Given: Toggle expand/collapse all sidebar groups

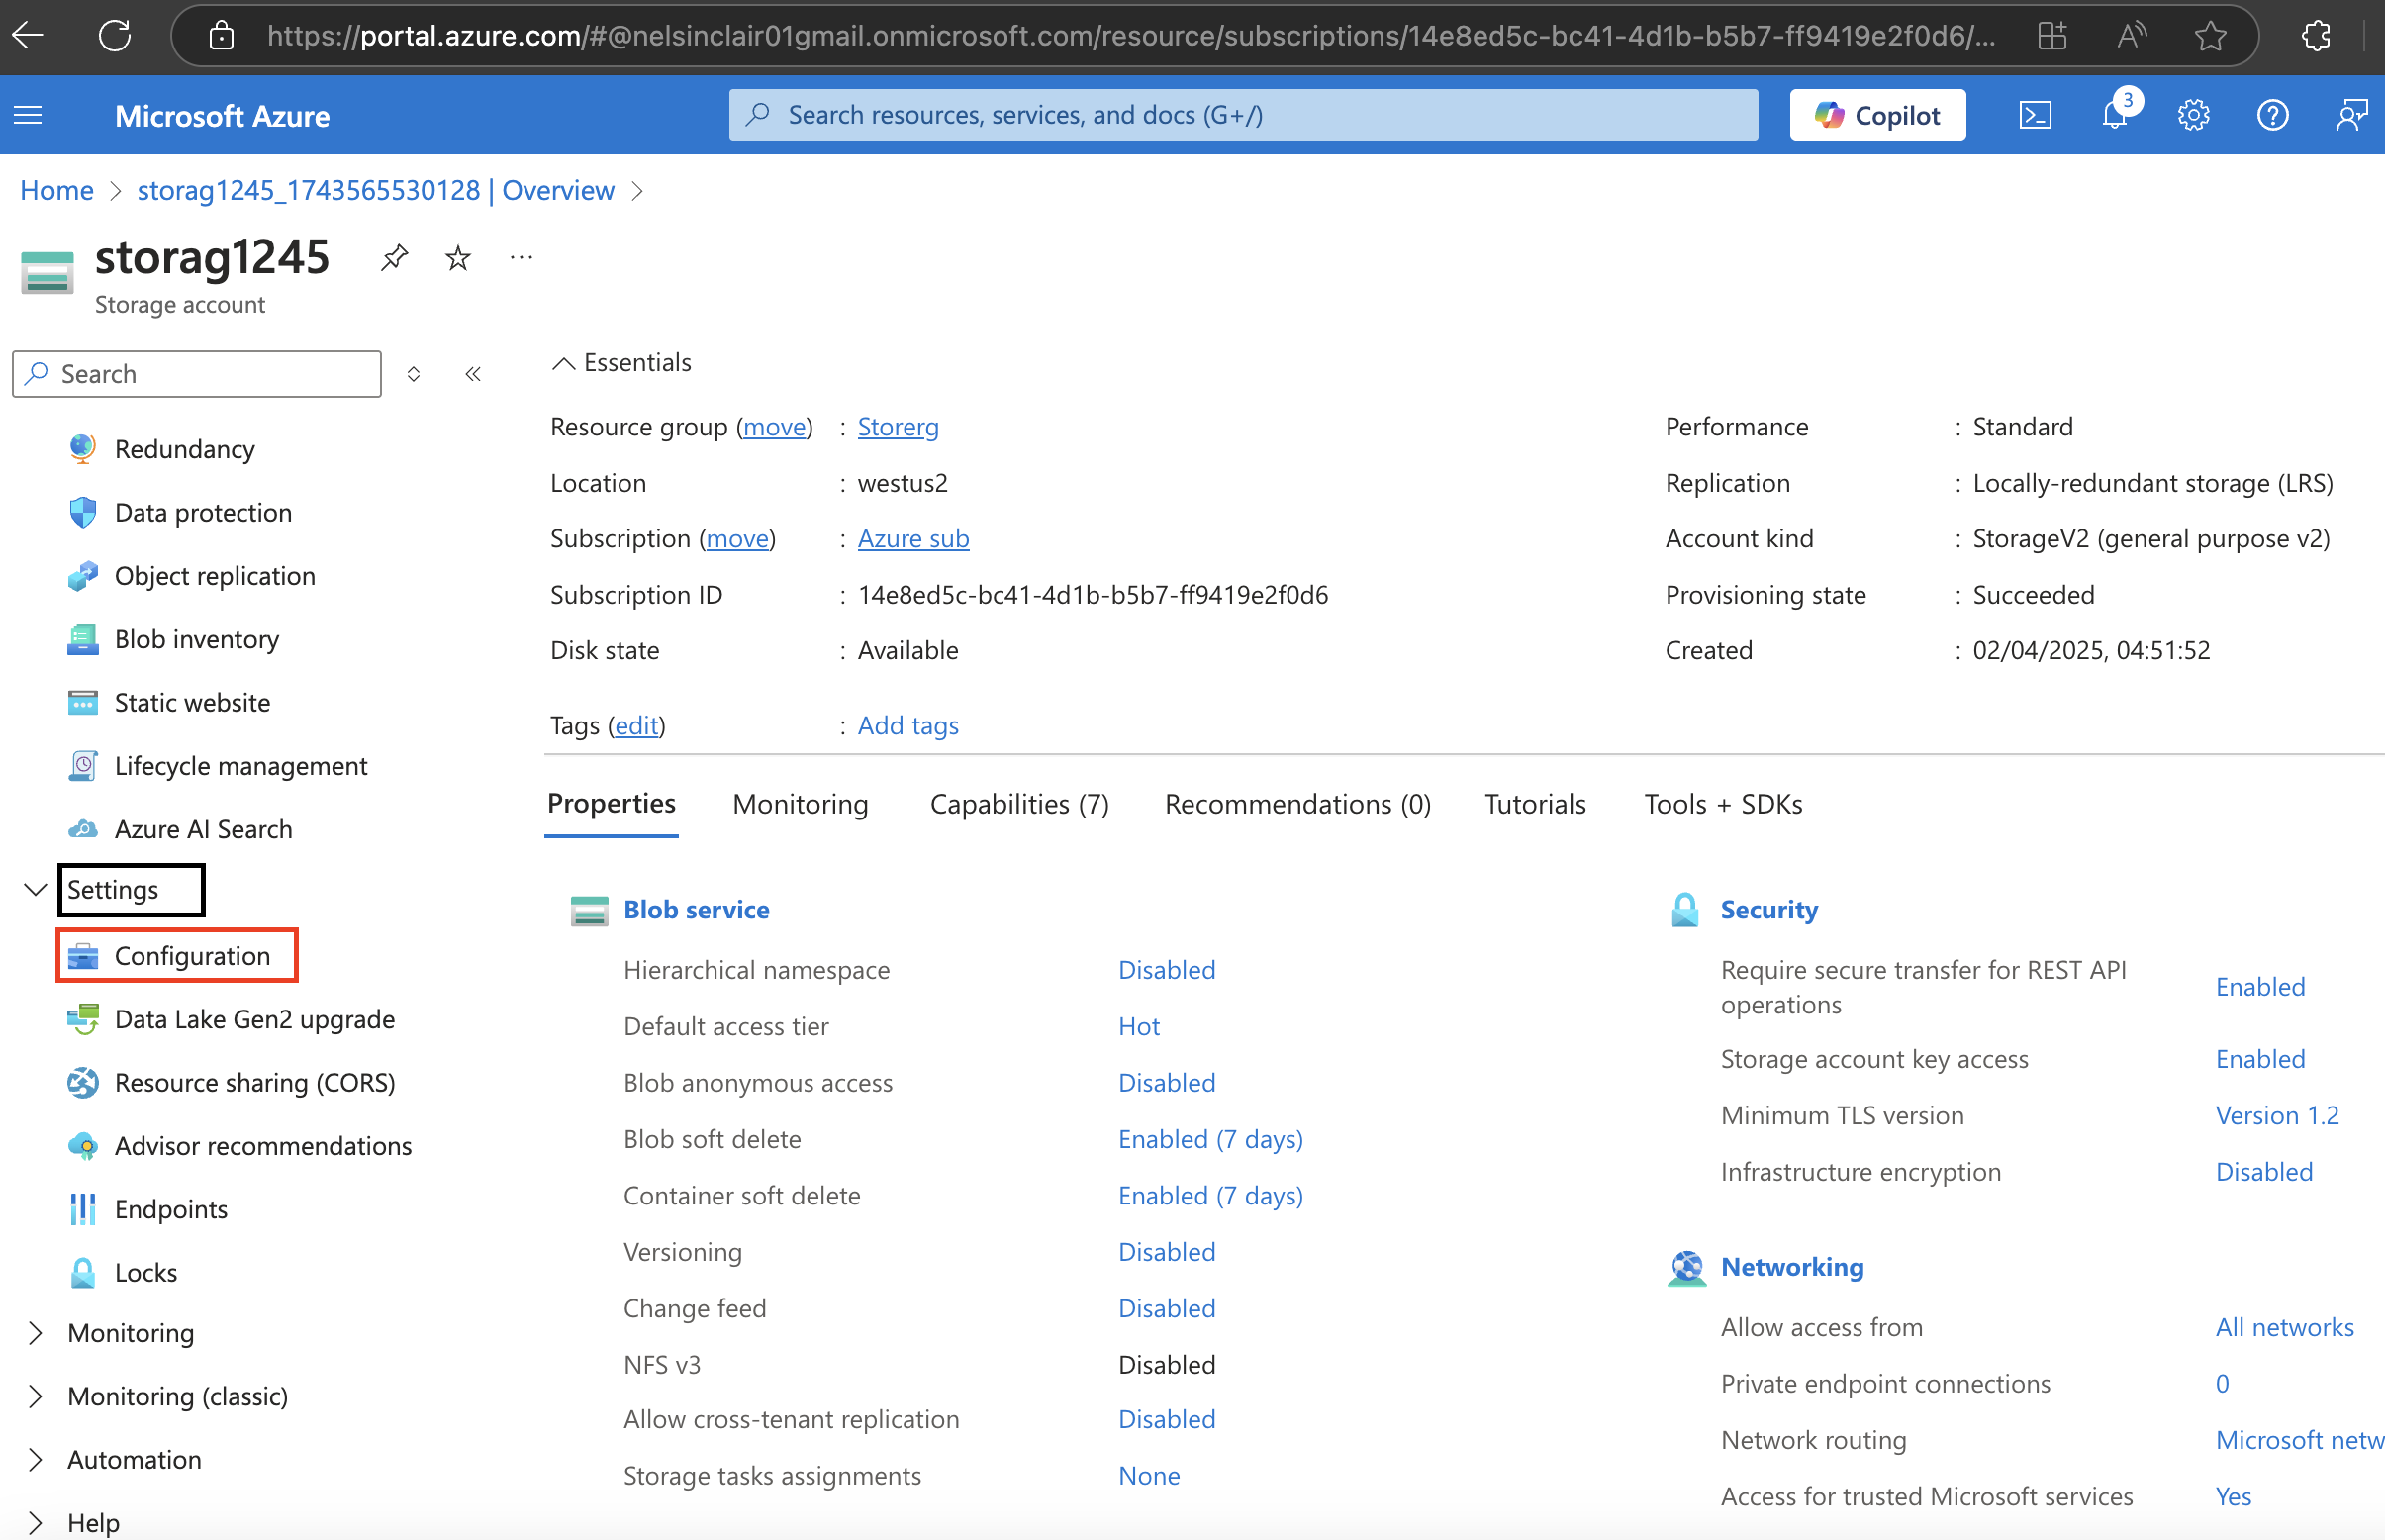Looking at the screenshot, I should point(413,374).
